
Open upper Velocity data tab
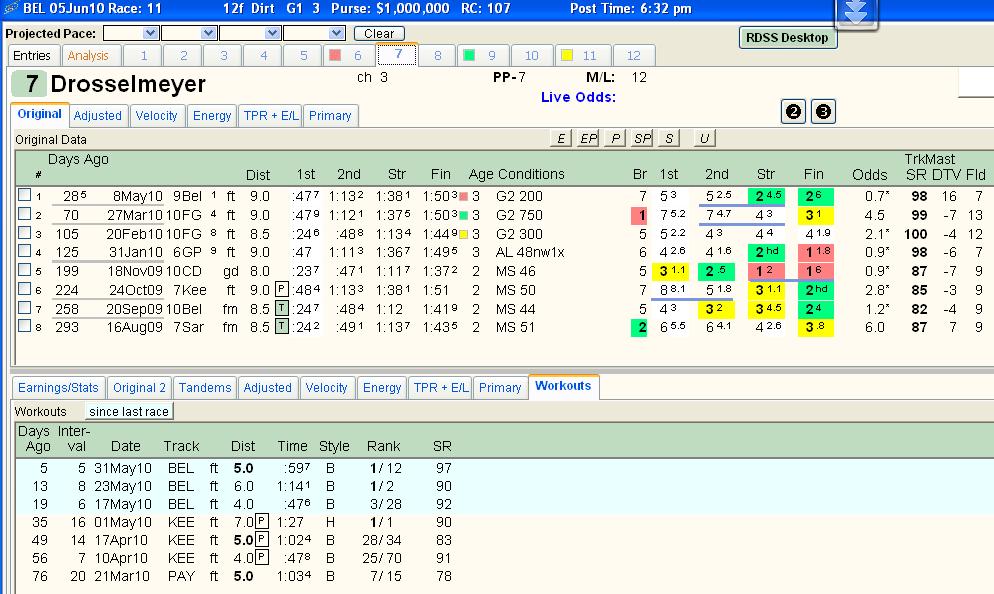click(157, 116)
